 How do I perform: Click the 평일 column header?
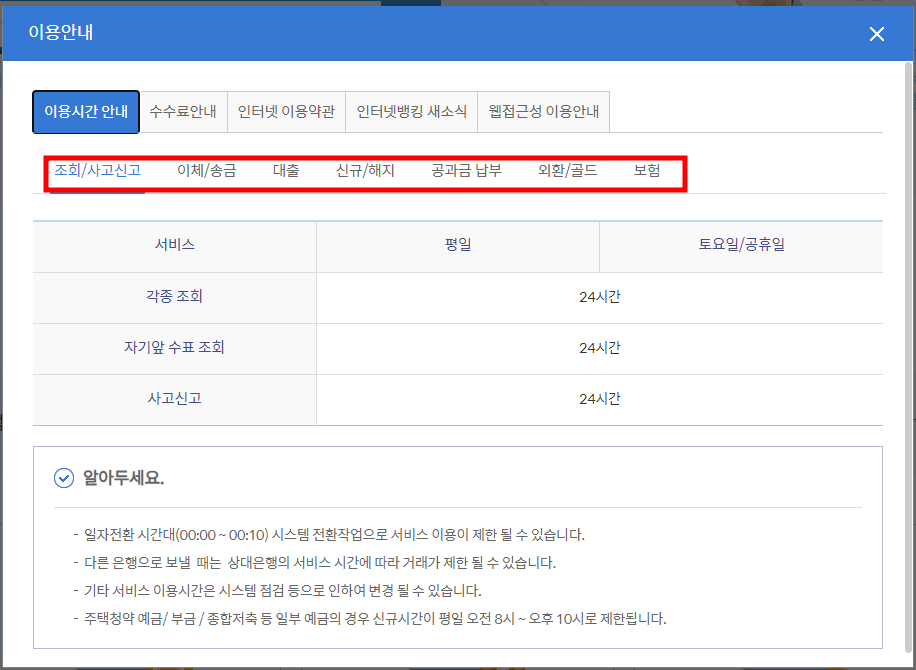click(457, 245)
